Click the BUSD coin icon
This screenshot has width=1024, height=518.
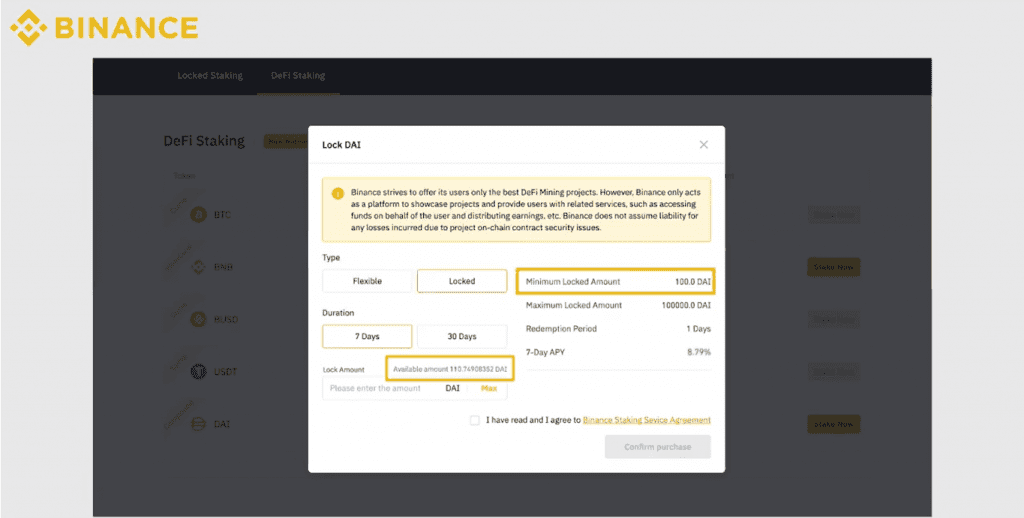coord(198,319)
